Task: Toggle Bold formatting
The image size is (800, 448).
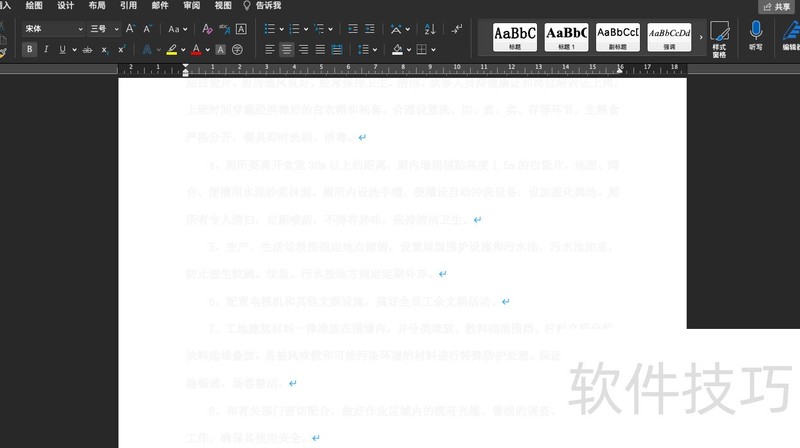Action: (x=30, y=49)
